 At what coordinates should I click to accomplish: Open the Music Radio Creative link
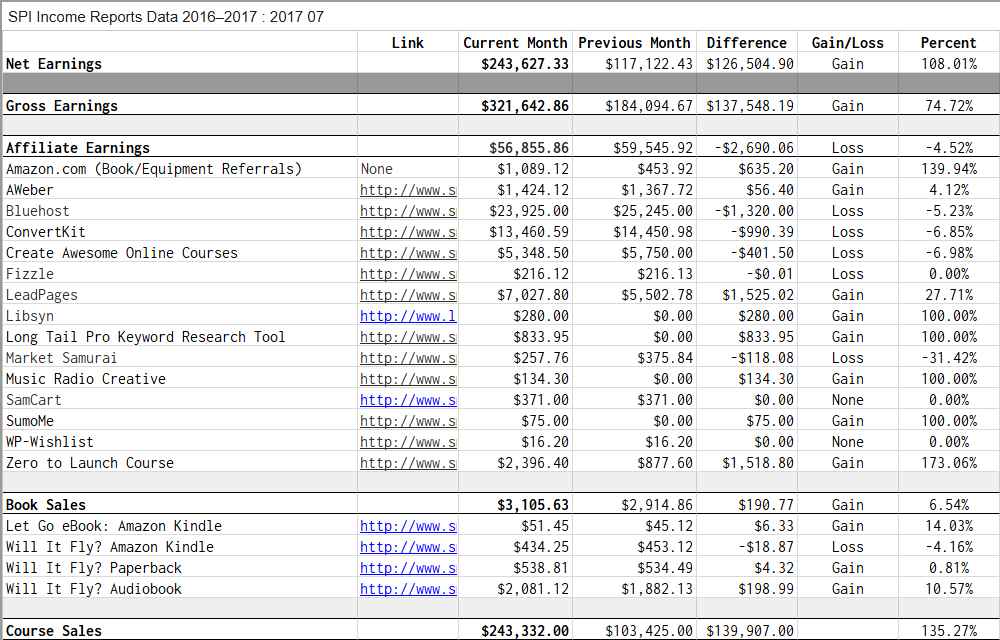(408, 379)
